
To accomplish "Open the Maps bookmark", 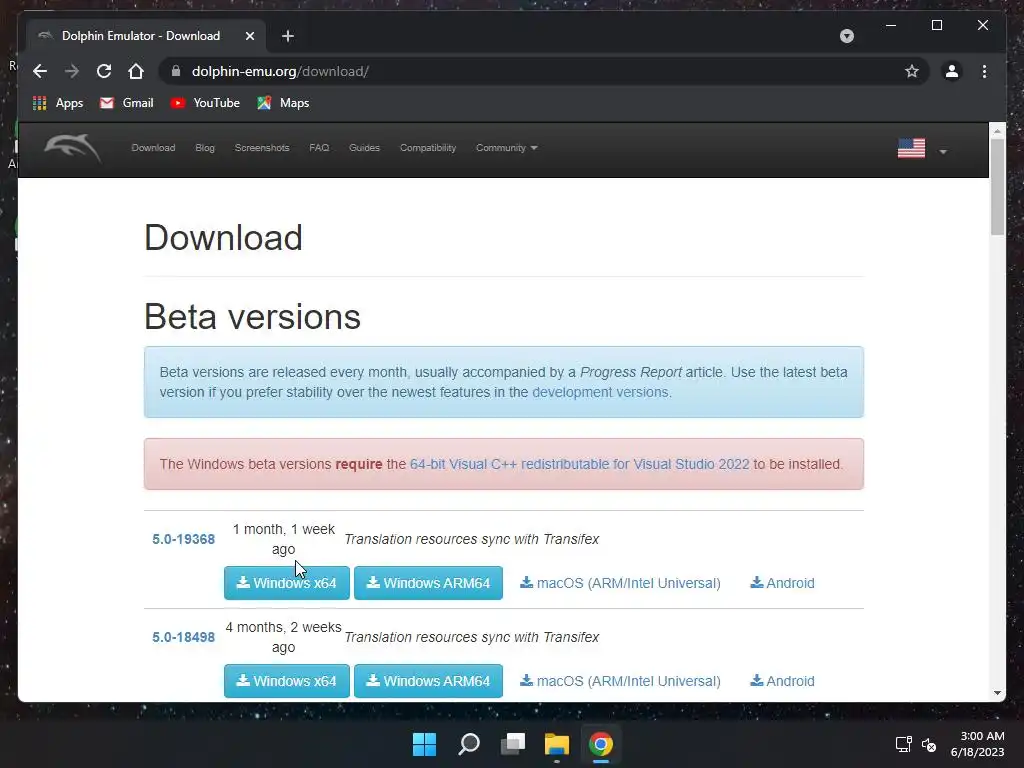I will coord(283,103).
